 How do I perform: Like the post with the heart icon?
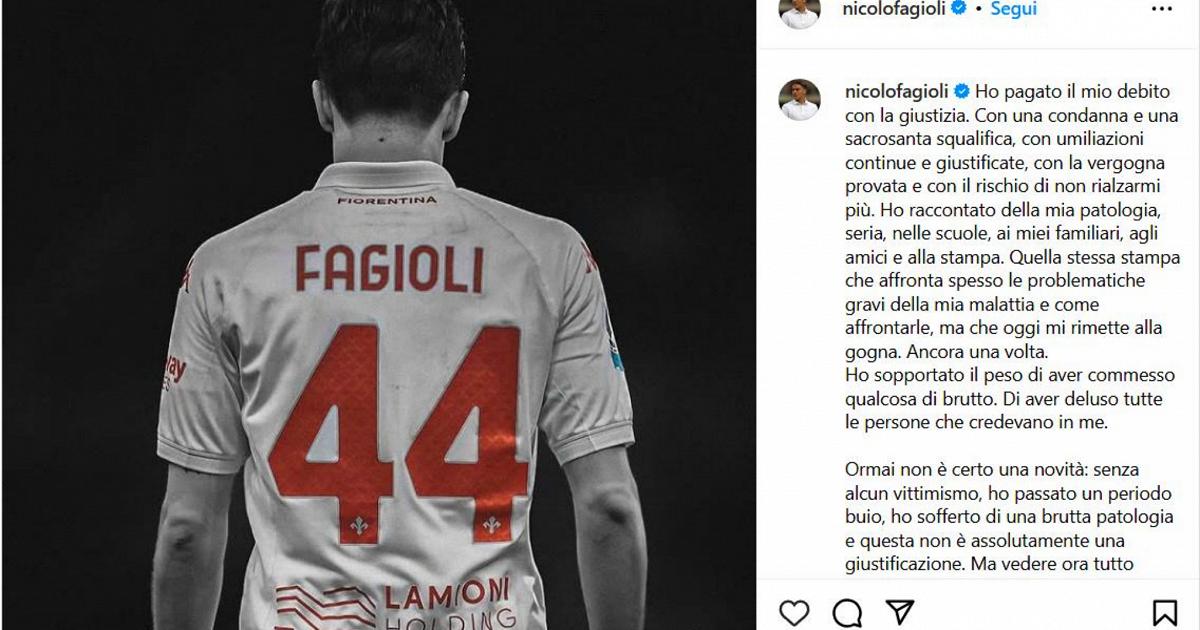coord(794,612)
